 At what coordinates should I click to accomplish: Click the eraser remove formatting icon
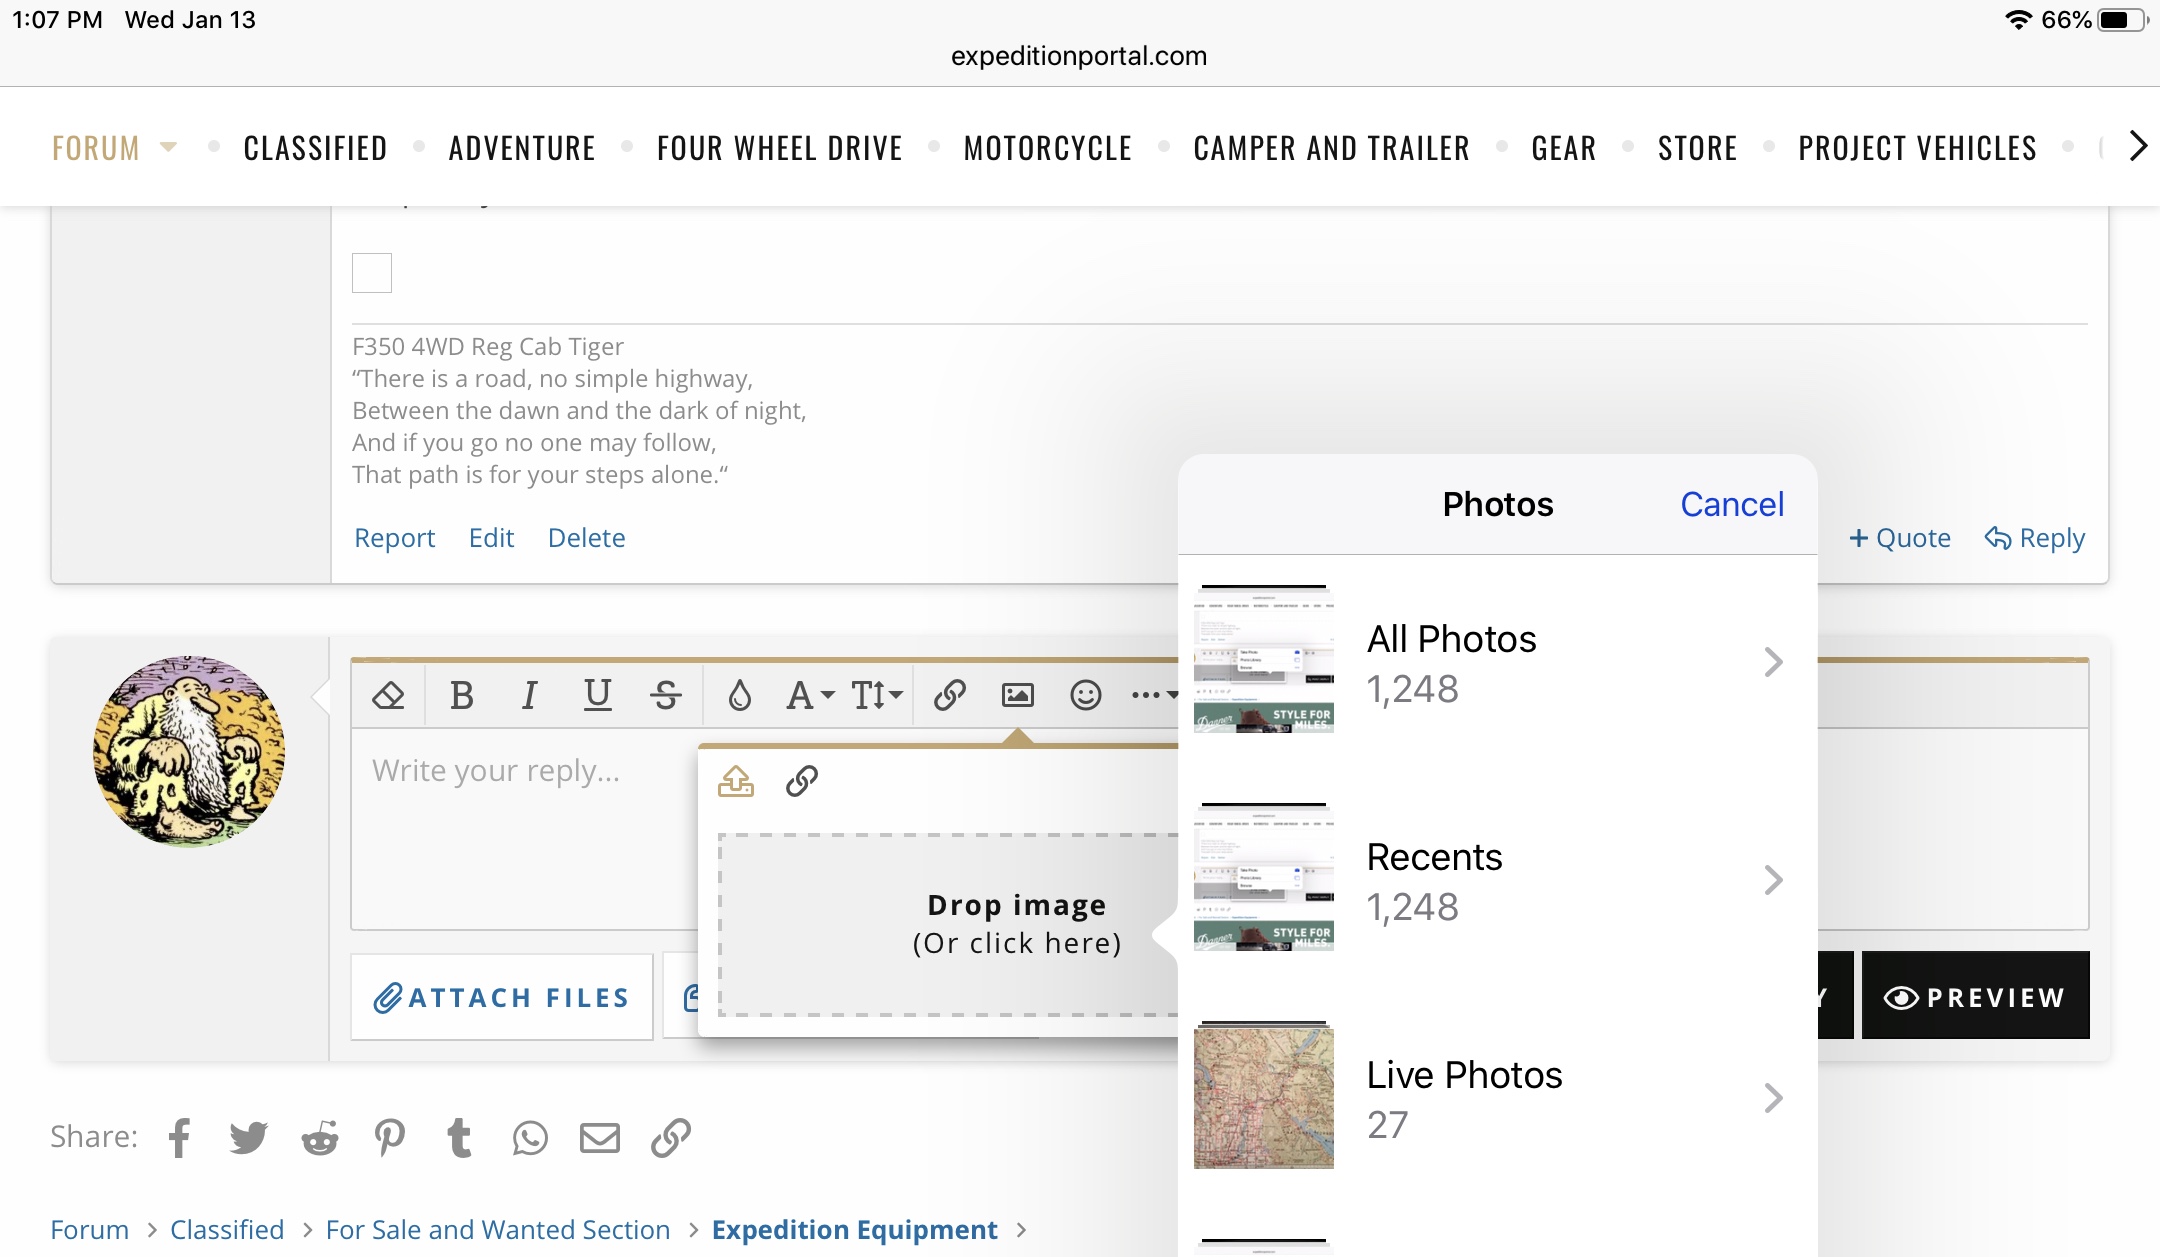(x=388, y=695)
